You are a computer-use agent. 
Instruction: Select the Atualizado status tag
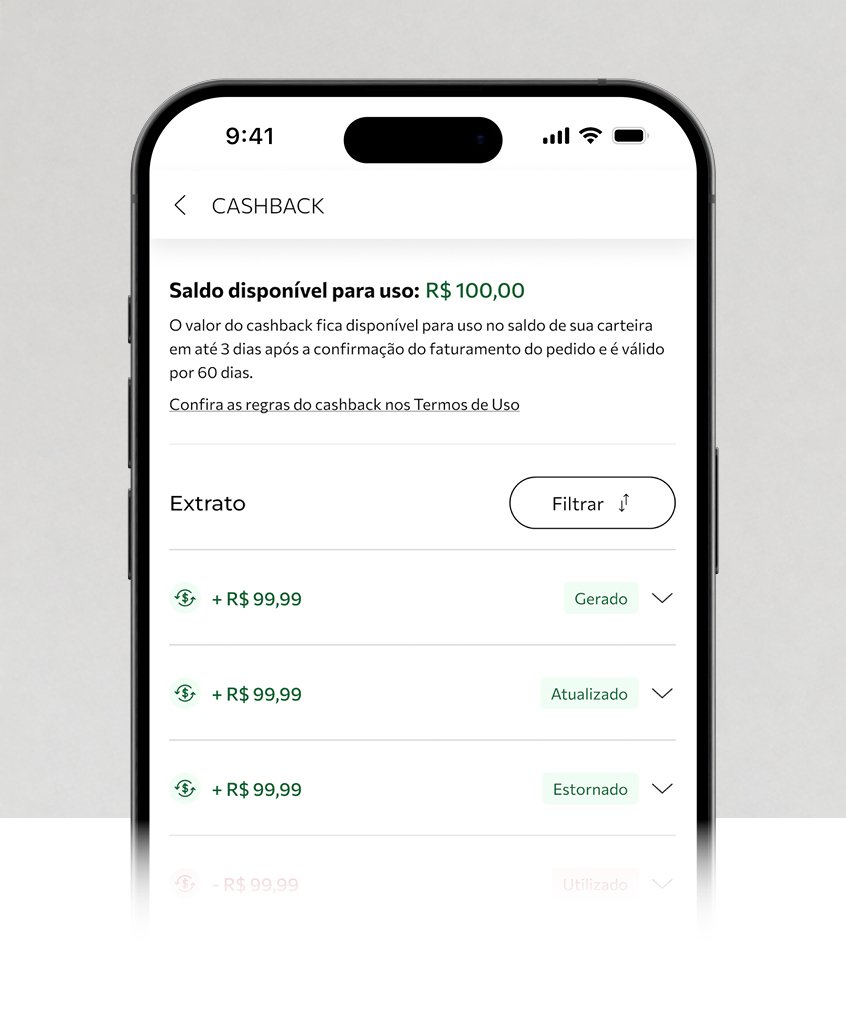(x=589, y=694)
